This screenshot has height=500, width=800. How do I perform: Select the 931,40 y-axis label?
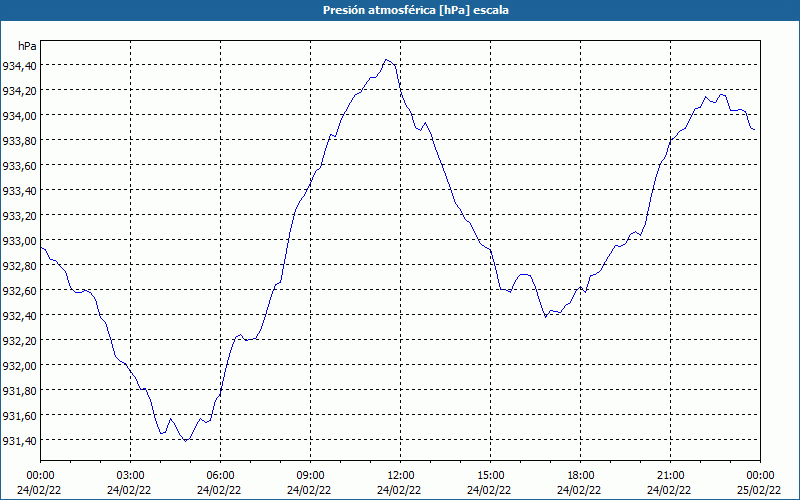19,440
